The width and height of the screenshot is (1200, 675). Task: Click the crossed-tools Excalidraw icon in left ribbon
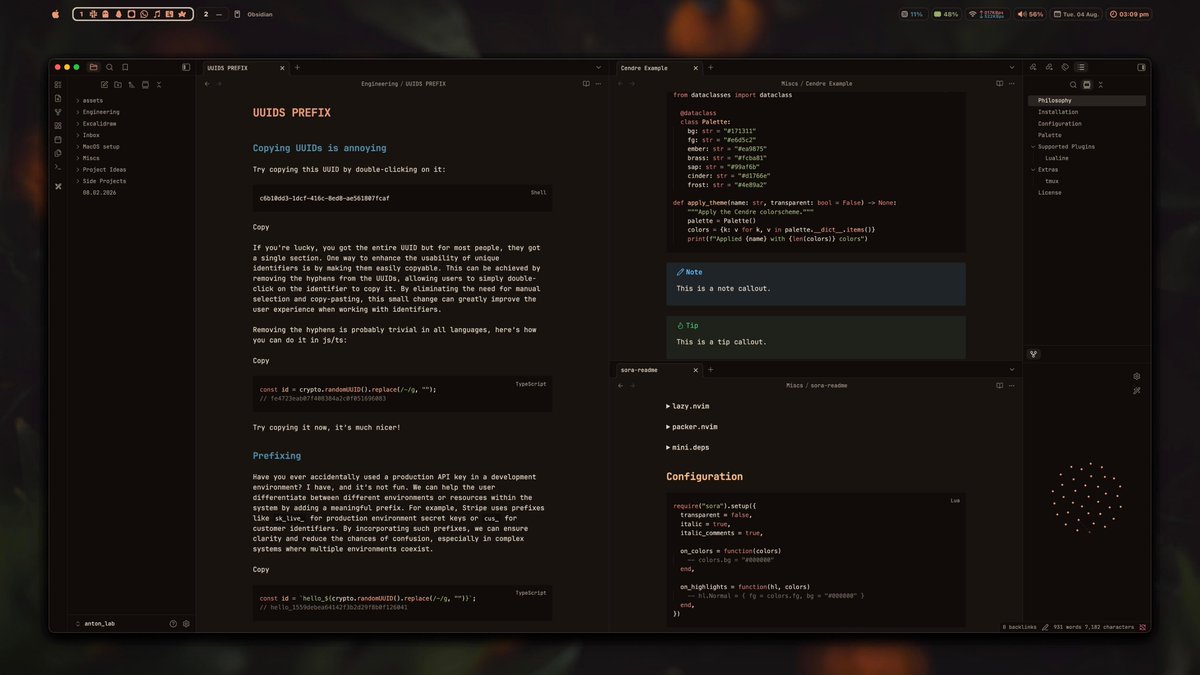click(58, 186)
